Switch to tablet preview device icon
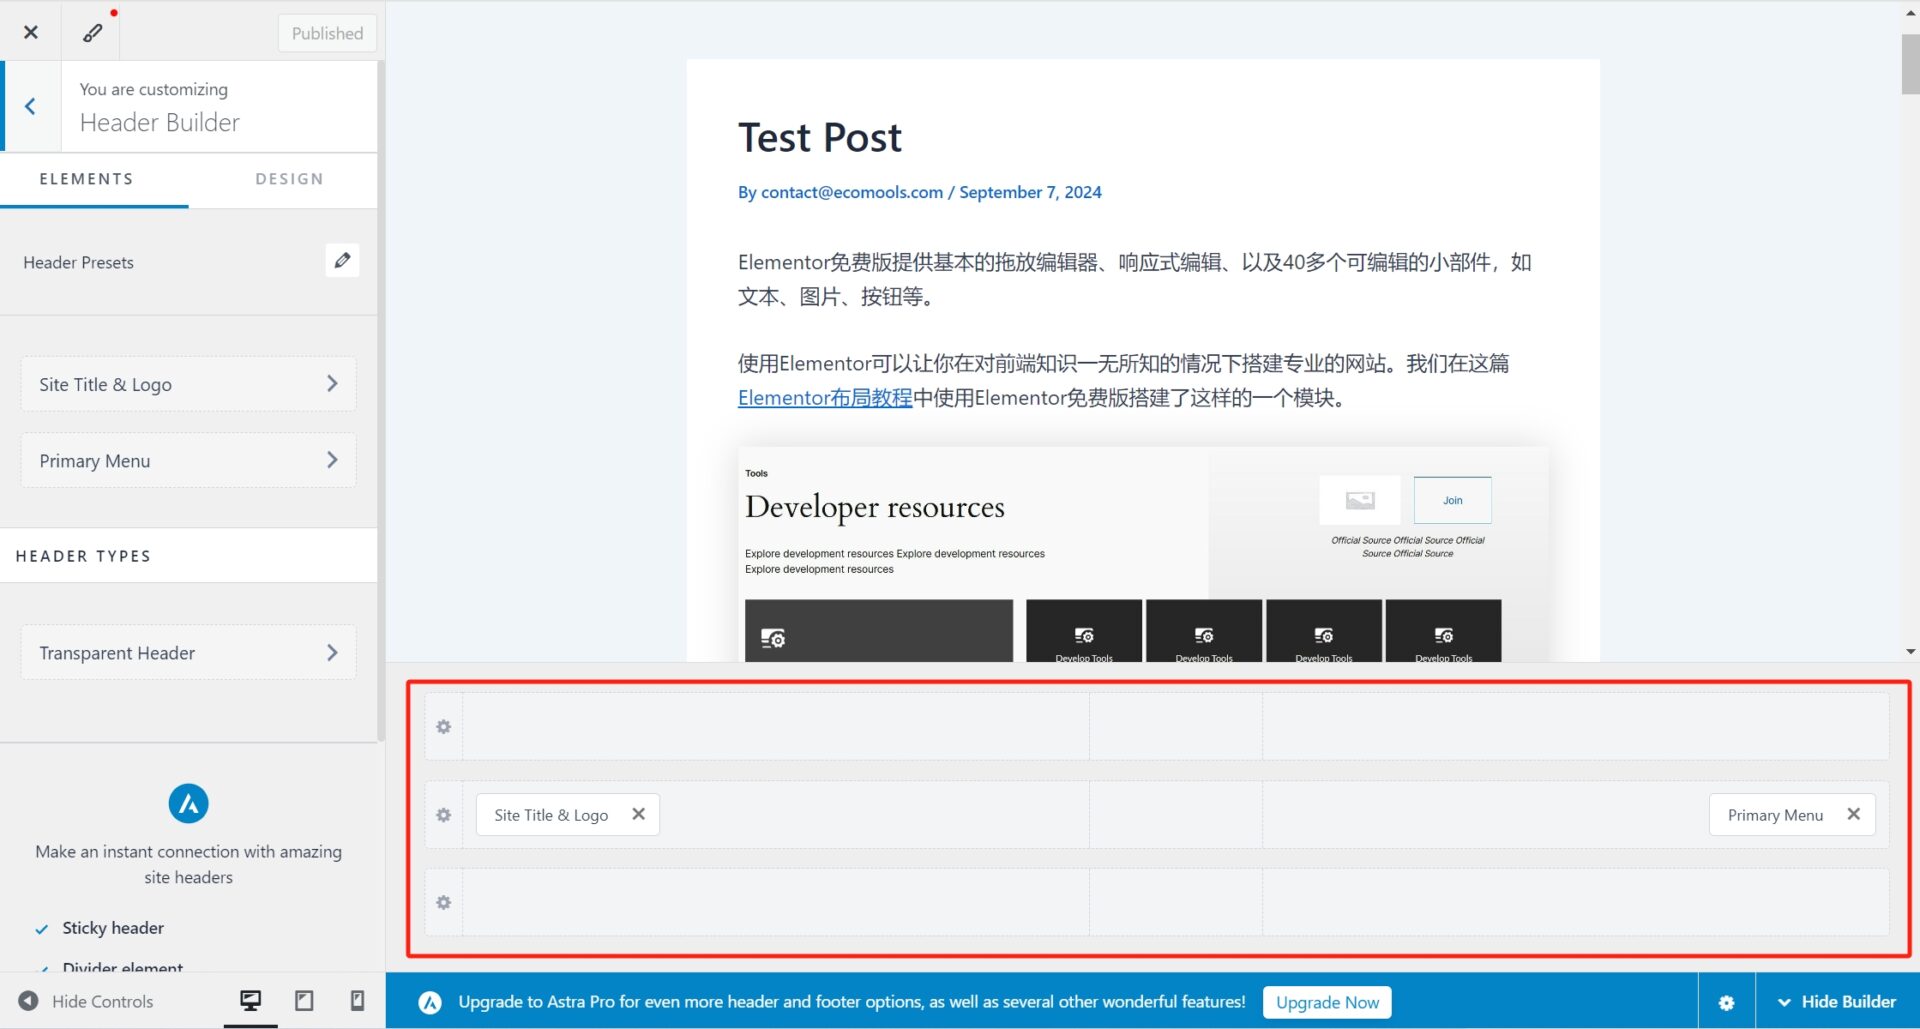This screenshot has height=1029, width=1920. 304,1000
